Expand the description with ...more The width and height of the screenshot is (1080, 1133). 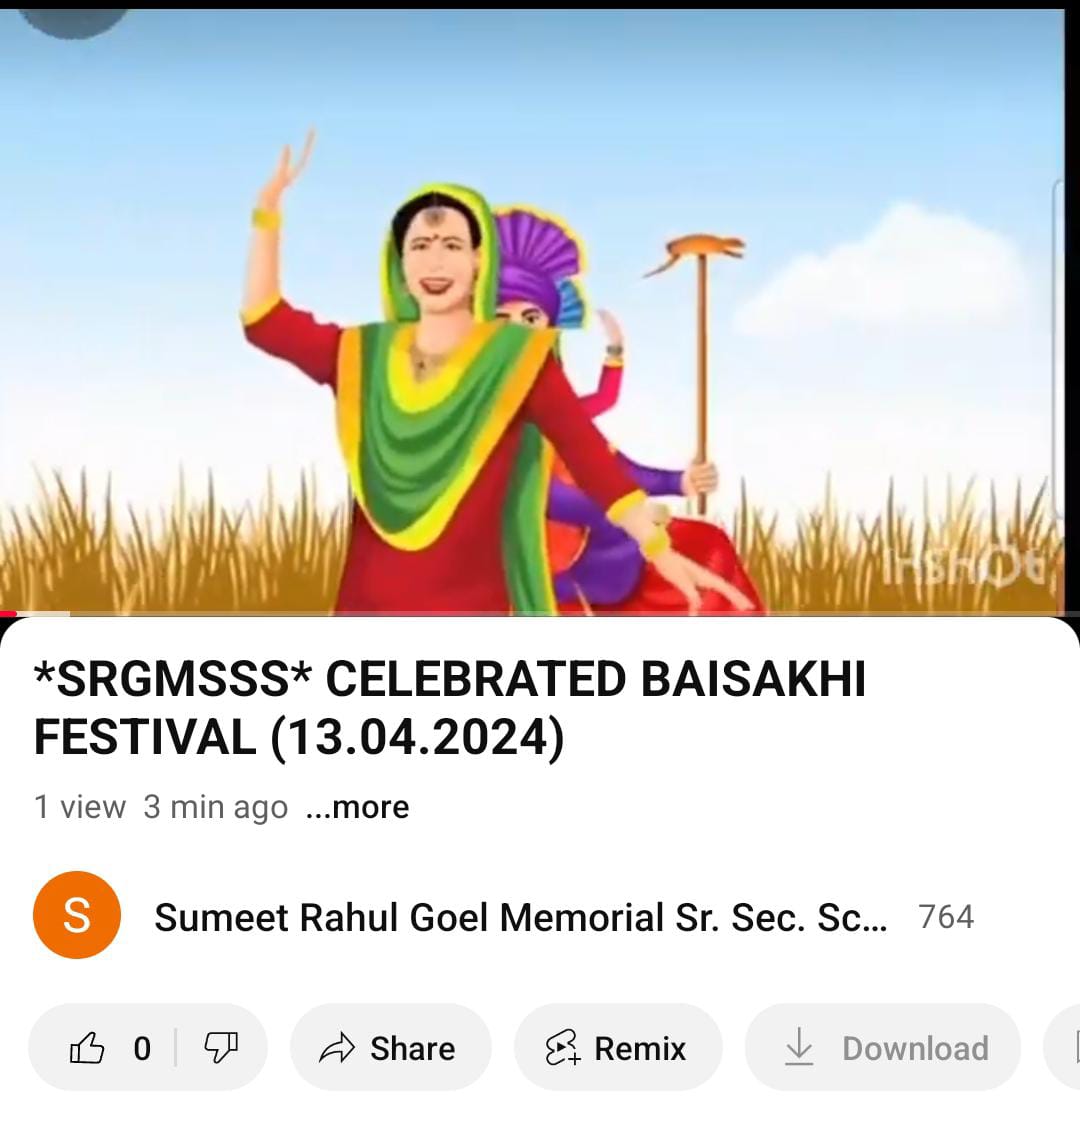[357, 807]
